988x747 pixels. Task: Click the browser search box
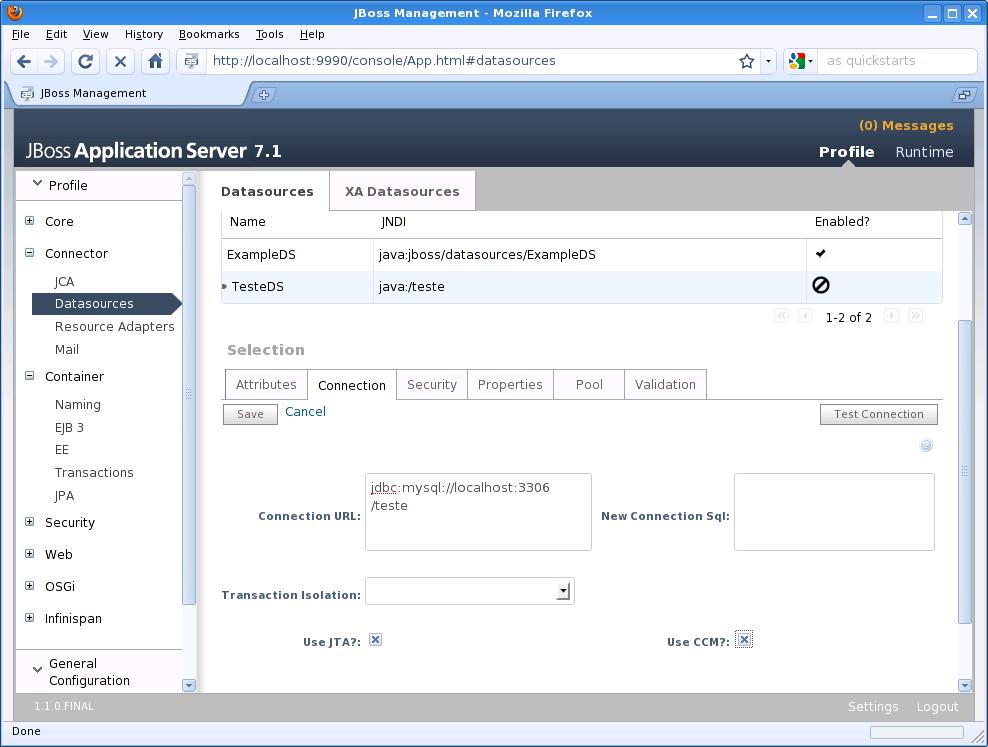click(x=897, y=61)
